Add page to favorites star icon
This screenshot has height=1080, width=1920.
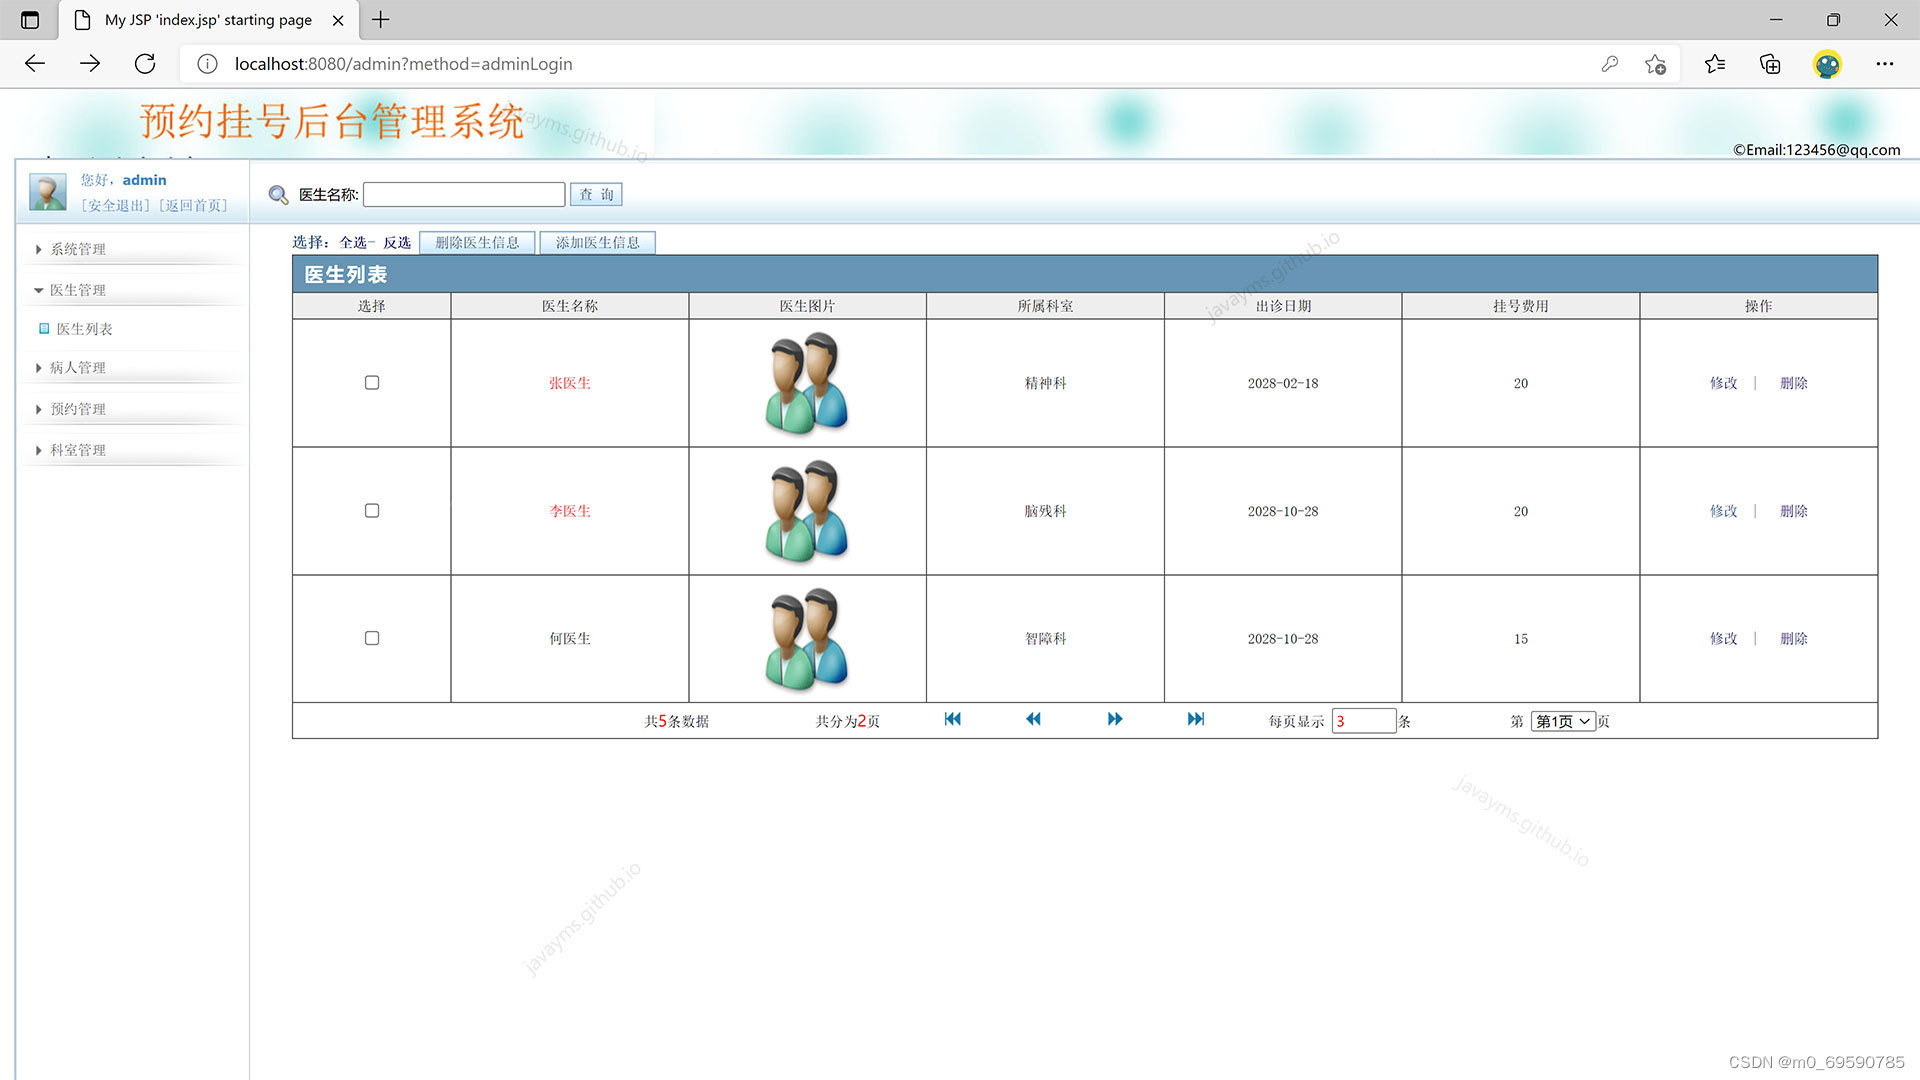click(1655, 64)
